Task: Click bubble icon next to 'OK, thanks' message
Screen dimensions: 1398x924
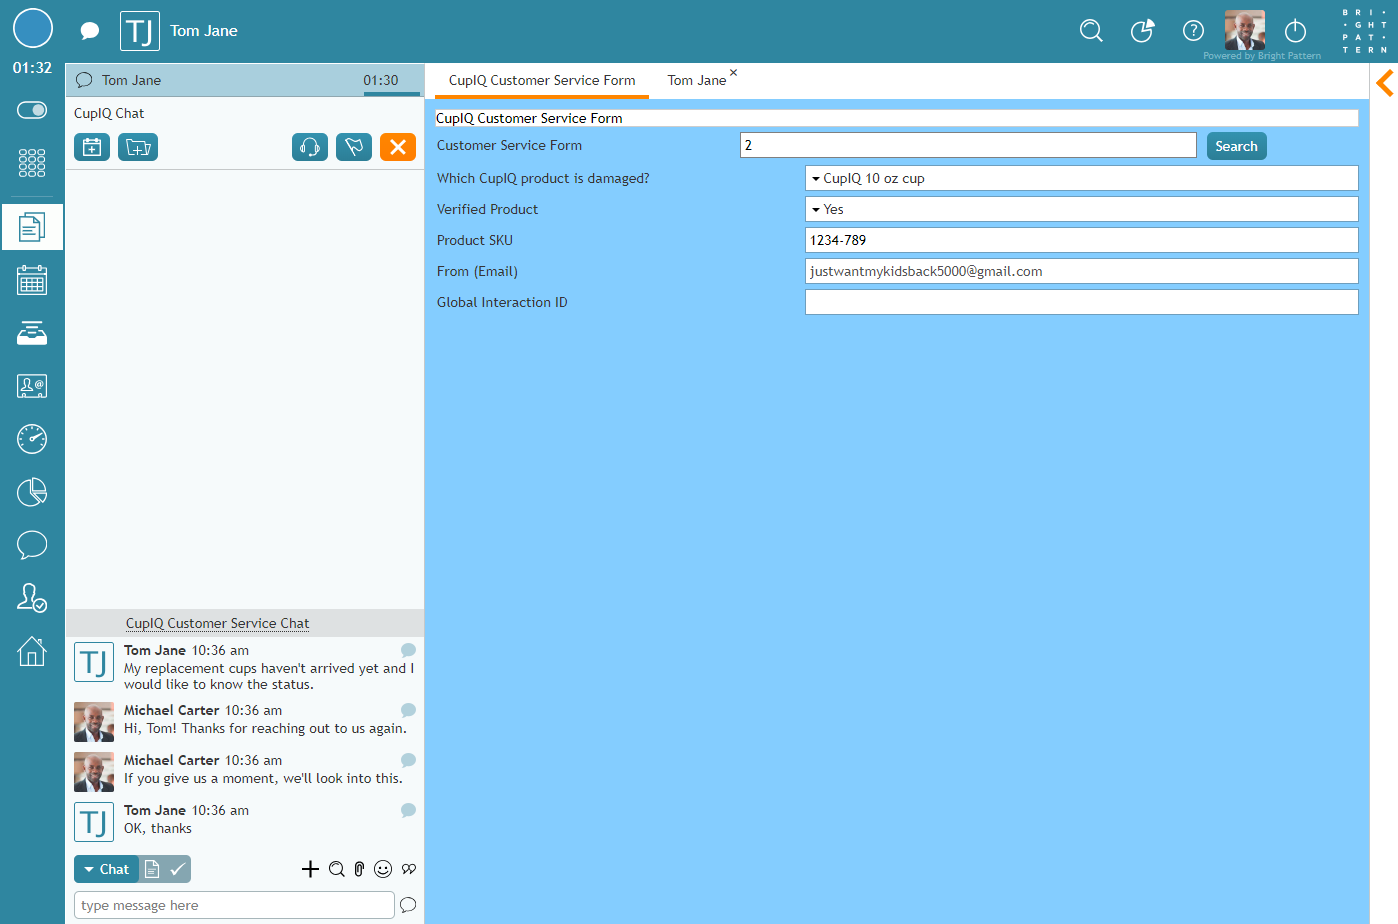Action: pos(408,810)
